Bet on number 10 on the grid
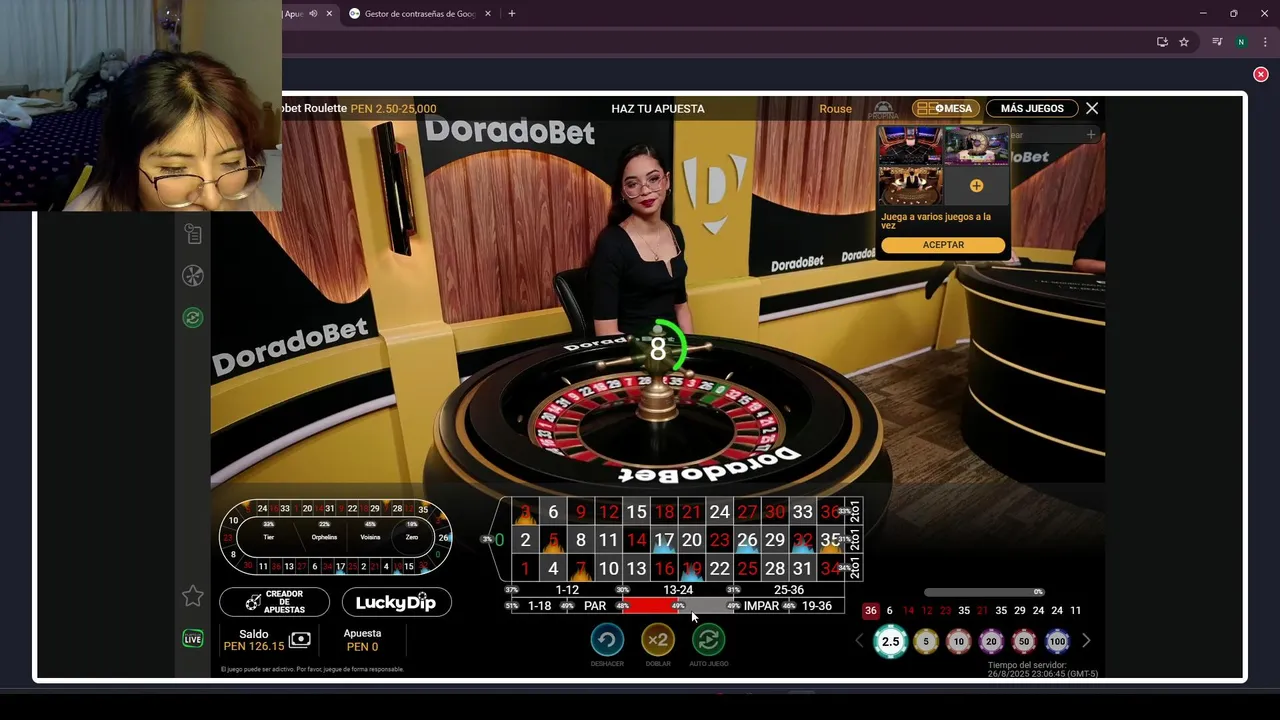 [x=608, y=569]
